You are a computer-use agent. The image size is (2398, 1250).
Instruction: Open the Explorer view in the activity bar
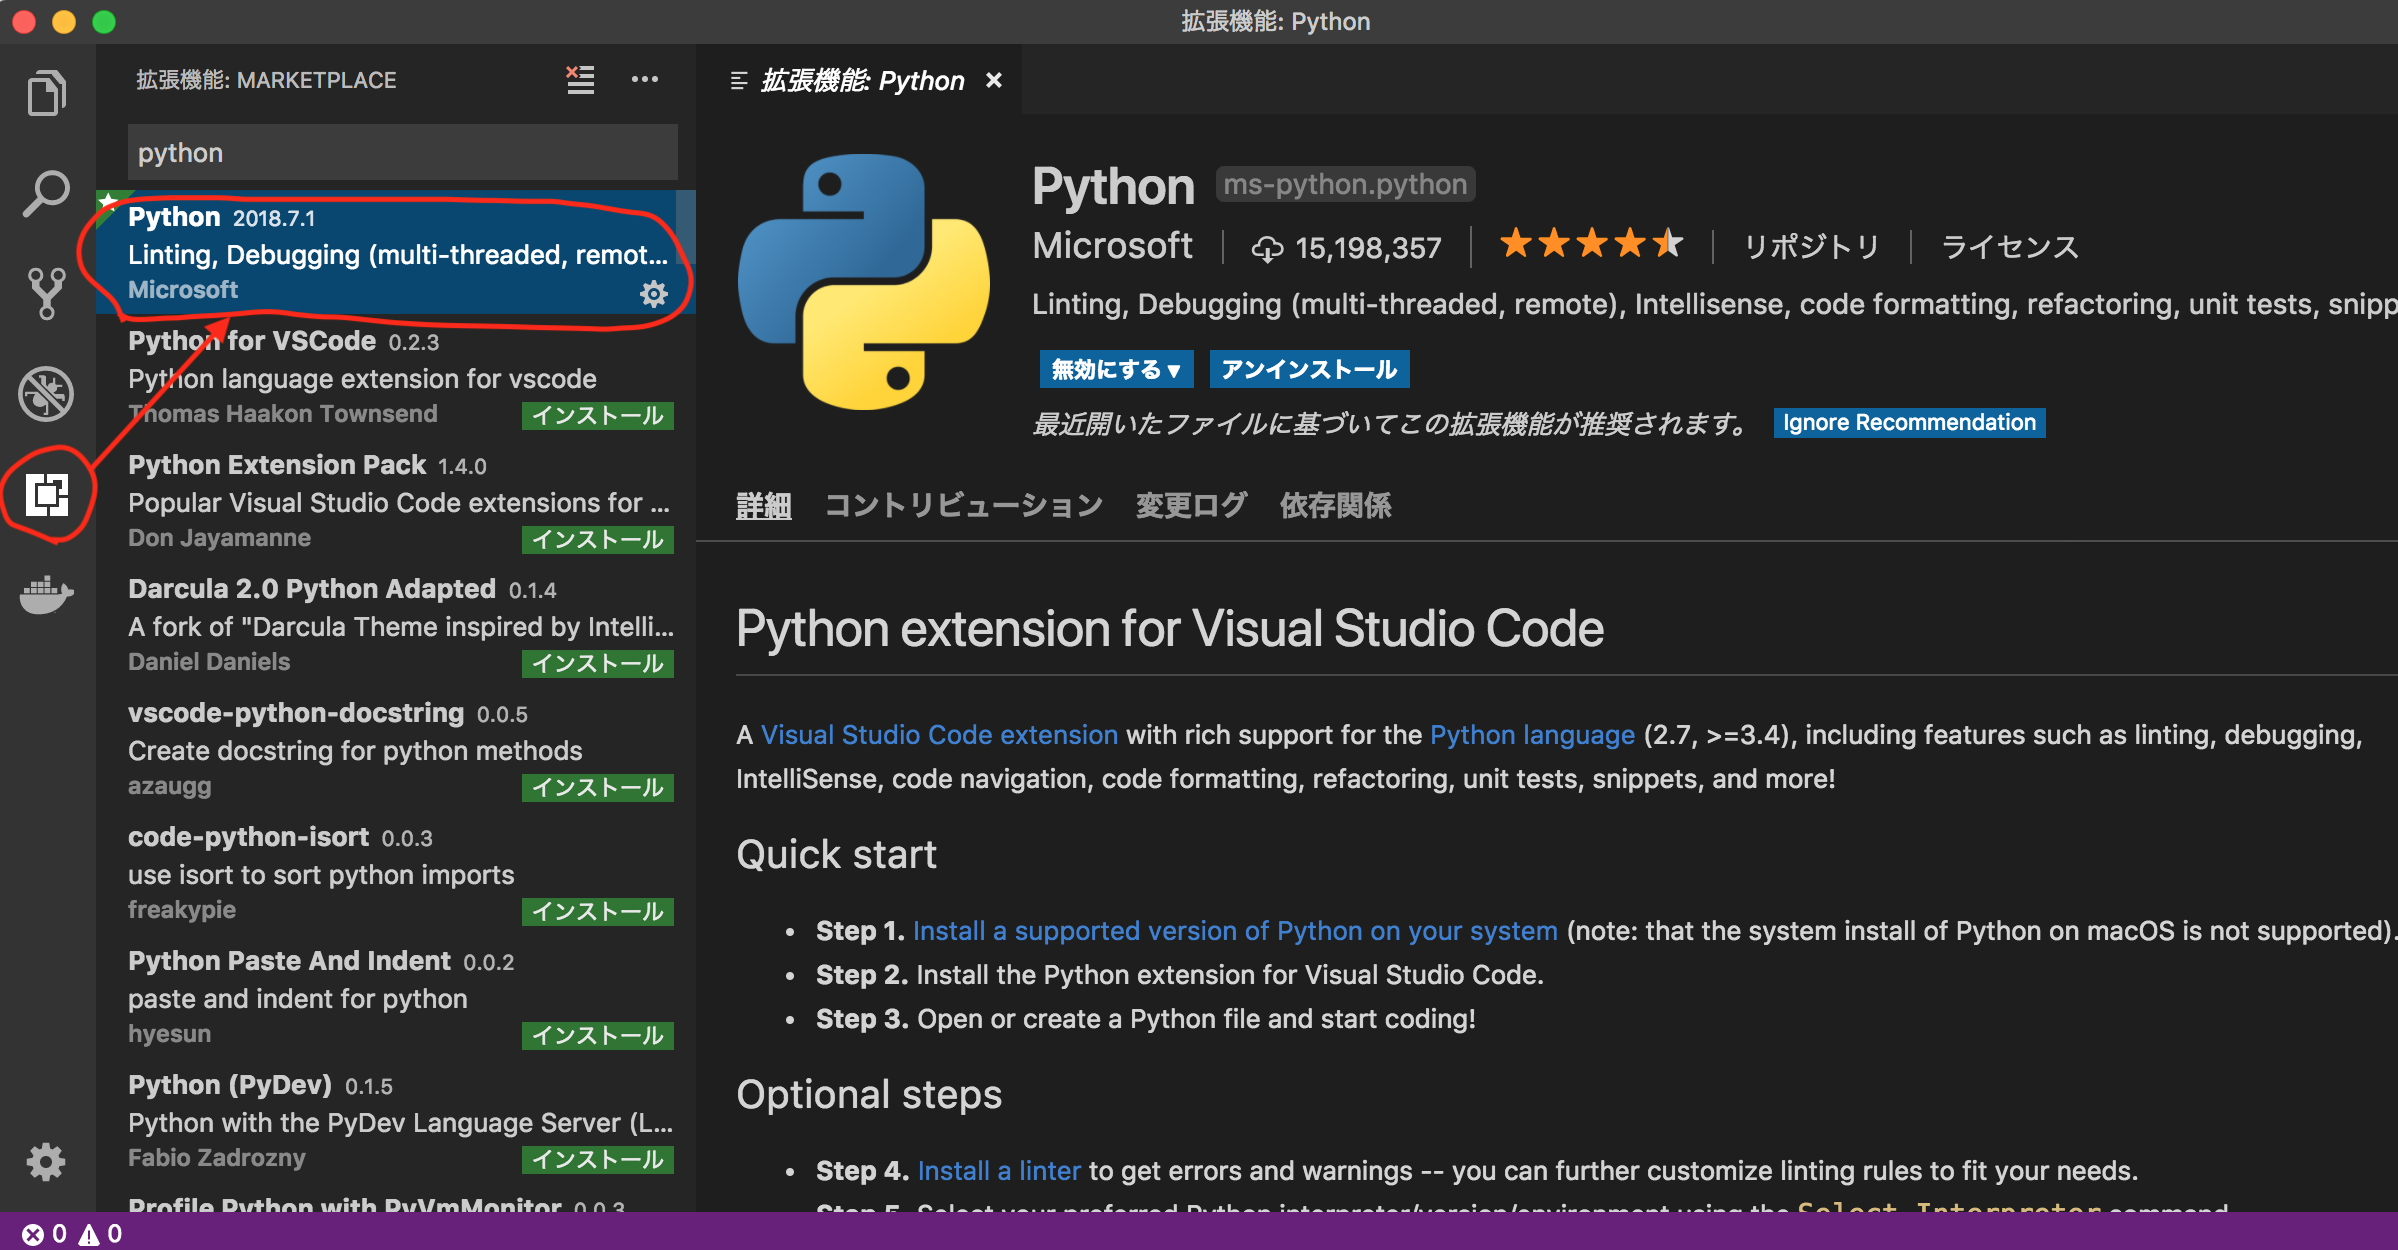pyautogui.click(x=45, y=92)
